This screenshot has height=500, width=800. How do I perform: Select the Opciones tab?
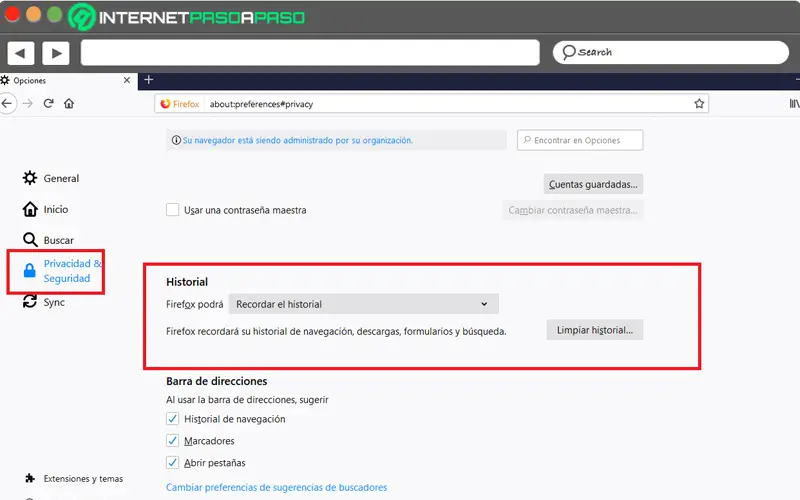coord(68,80)
